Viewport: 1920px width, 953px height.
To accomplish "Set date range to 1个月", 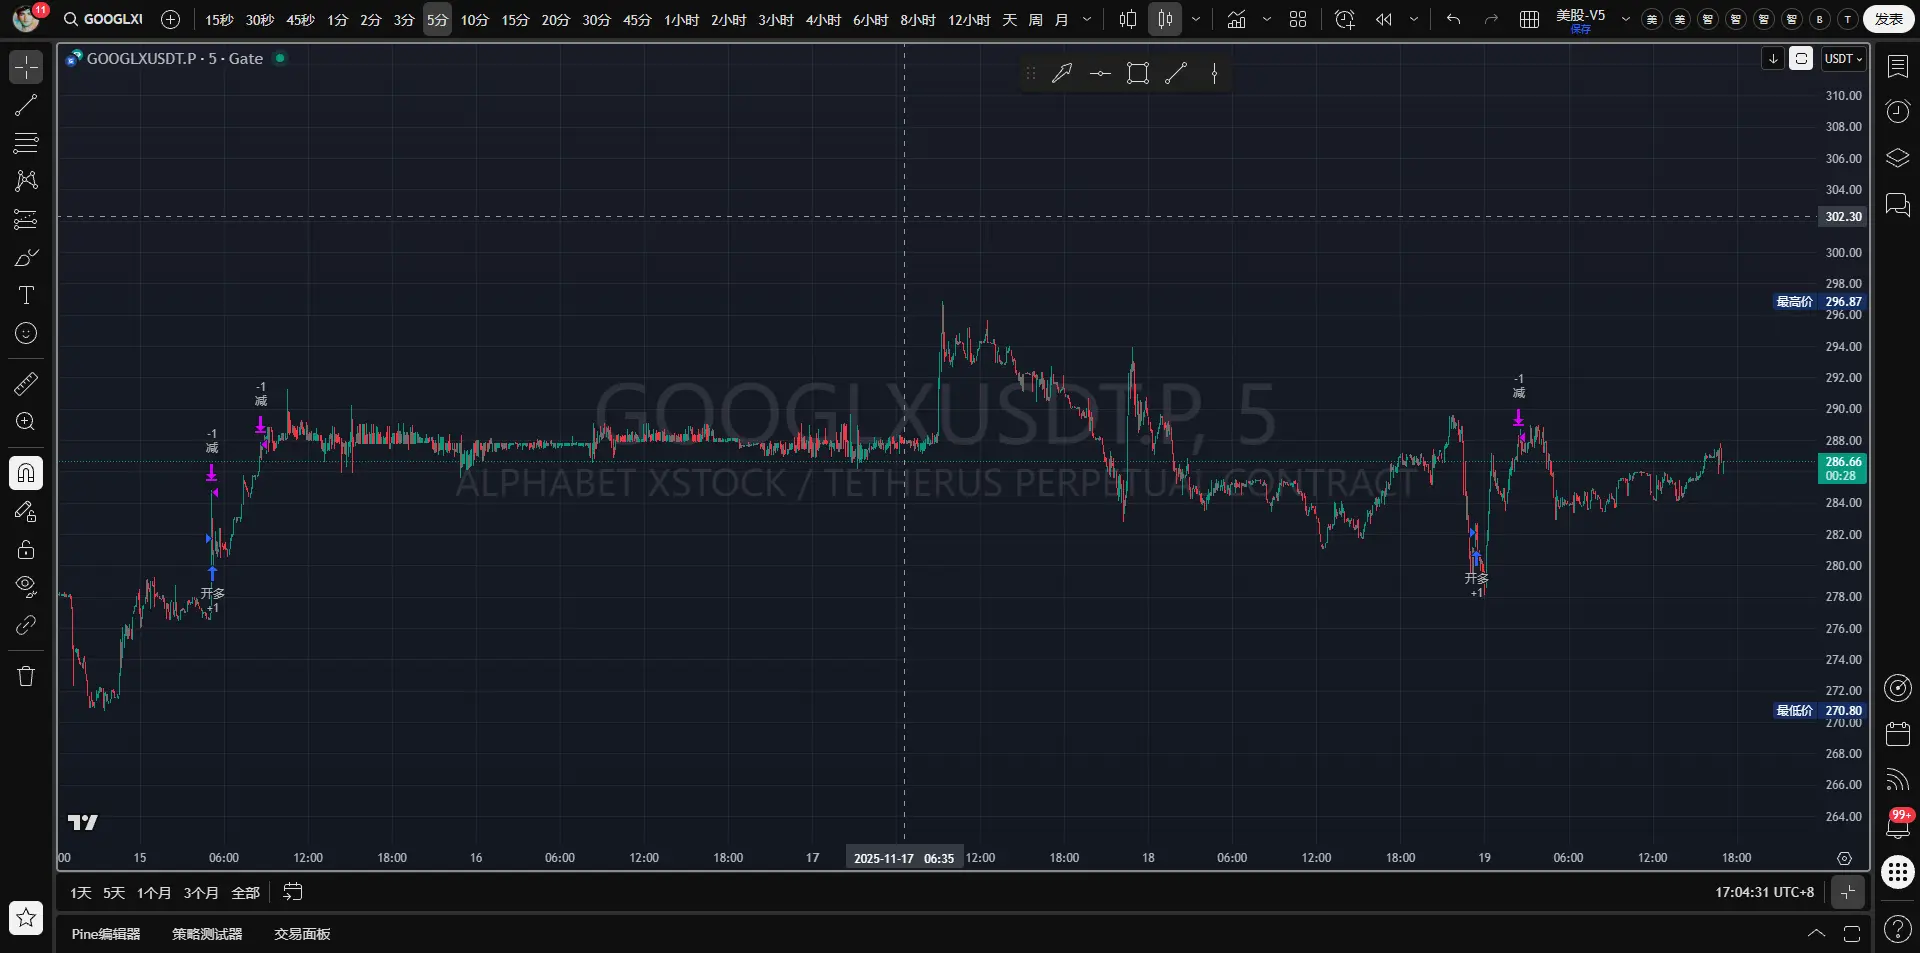I will click(154, 892).
